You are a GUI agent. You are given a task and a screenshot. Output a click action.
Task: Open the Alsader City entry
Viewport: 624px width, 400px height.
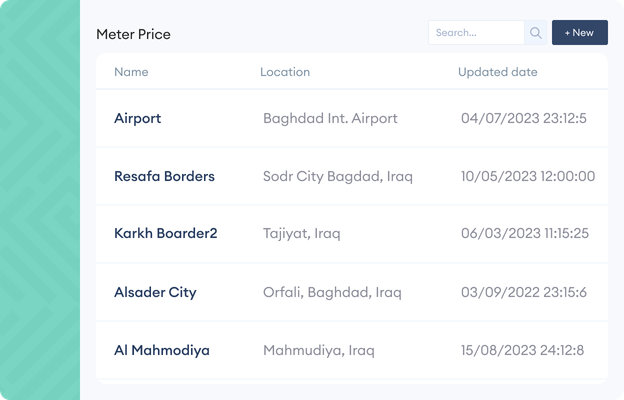pyautogui.click(x=155, y=293)
